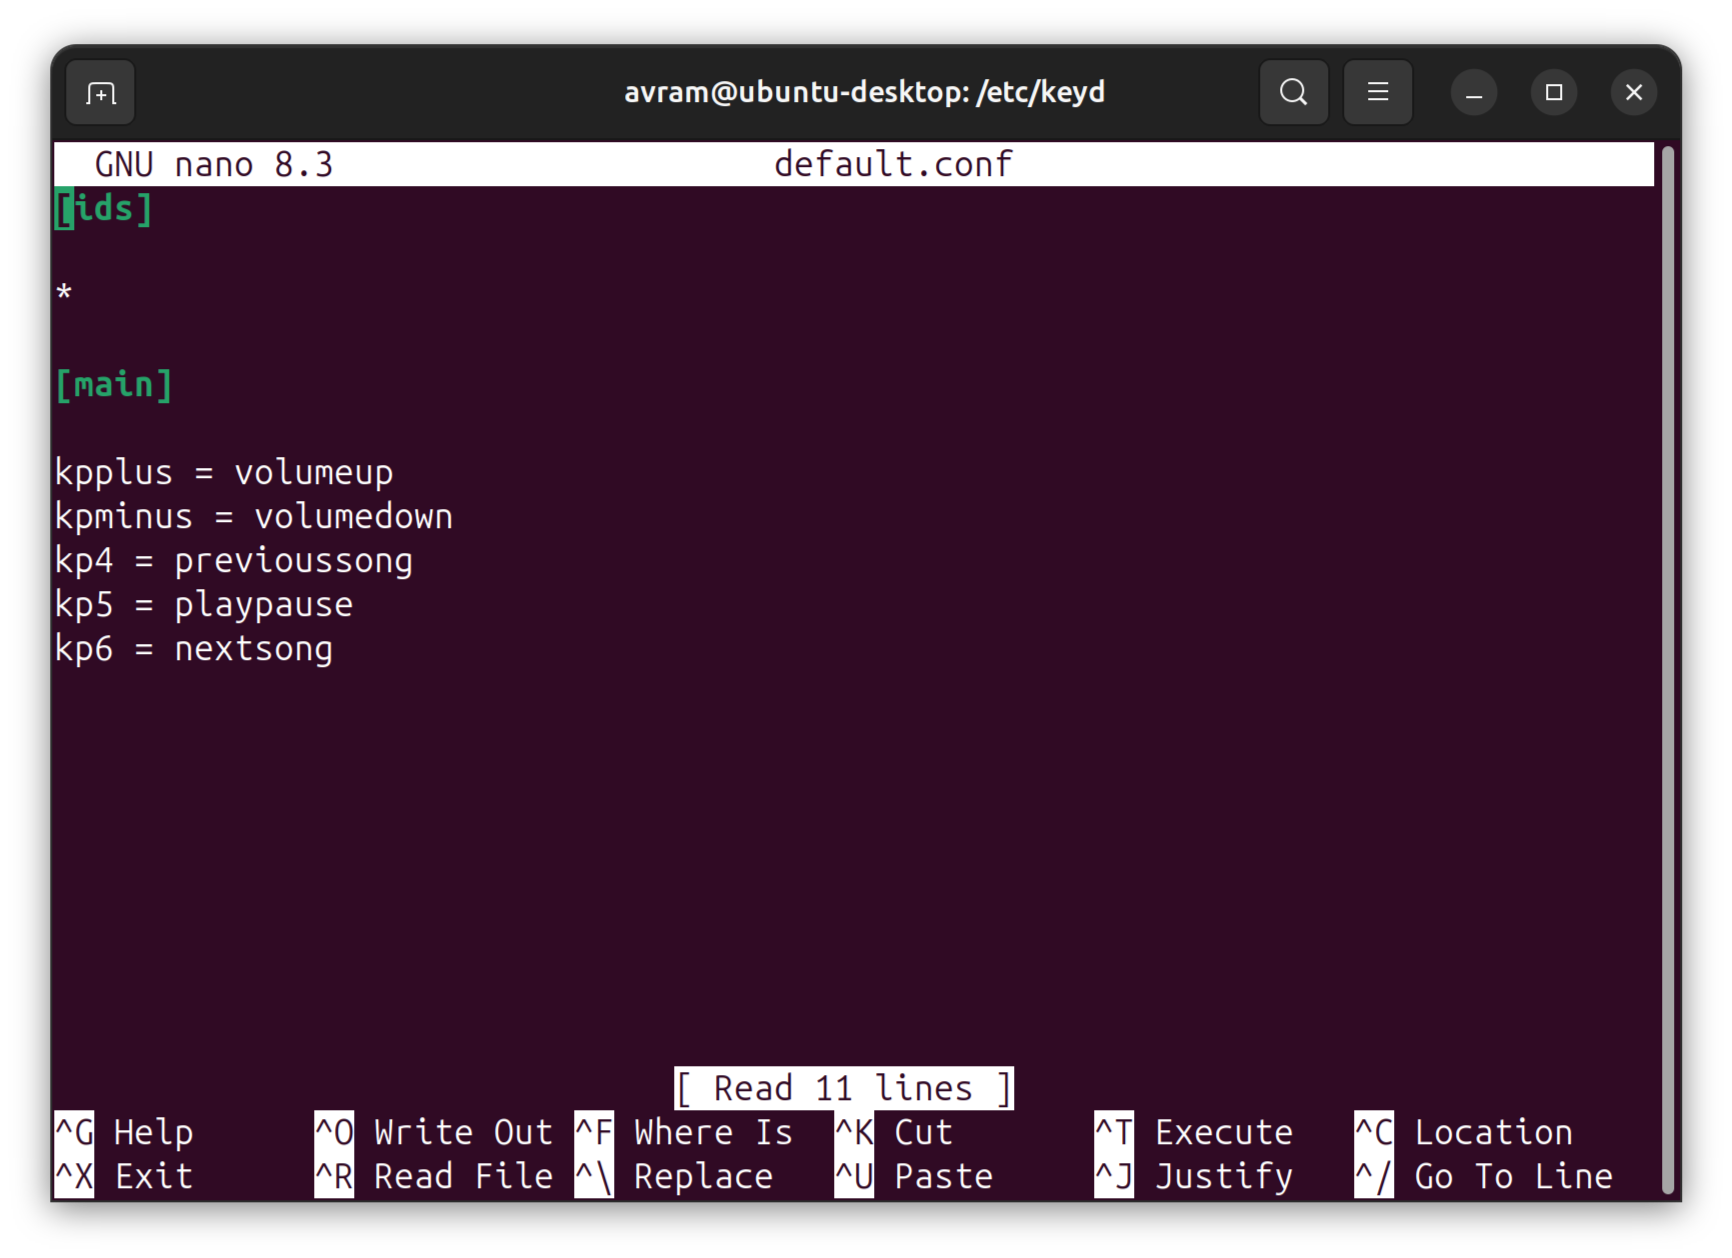
Task: Click the ^U Paste shortcut
Action: tap(914, 1176)
